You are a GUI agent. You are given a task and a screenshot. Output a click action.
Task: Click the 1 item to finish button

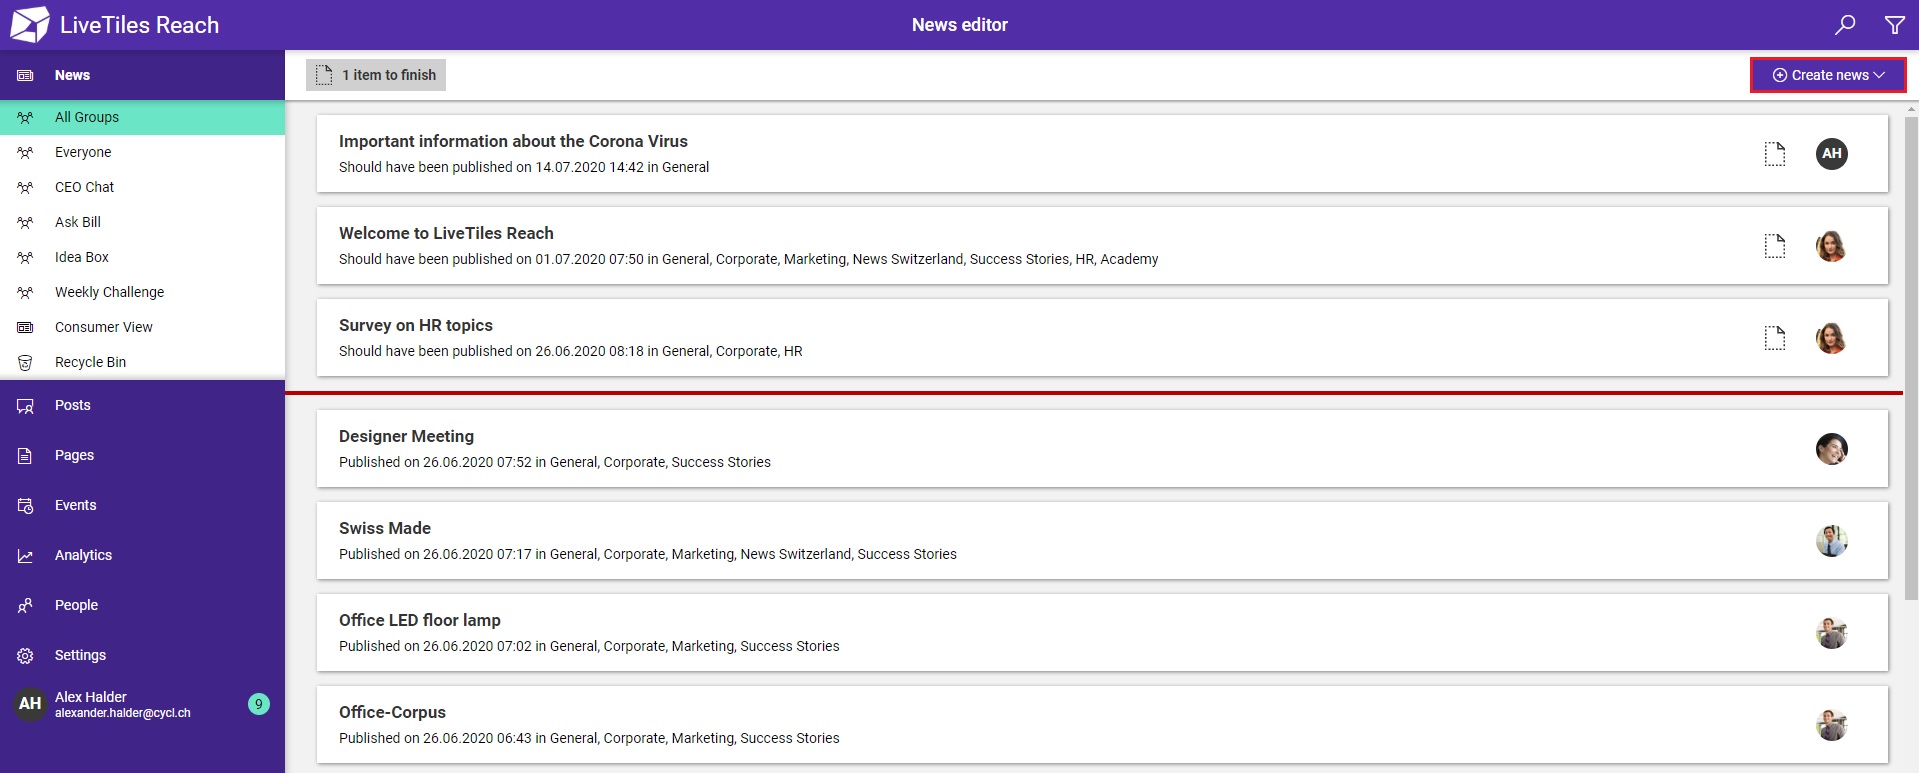pyautogui.click(x=376, y=75)
